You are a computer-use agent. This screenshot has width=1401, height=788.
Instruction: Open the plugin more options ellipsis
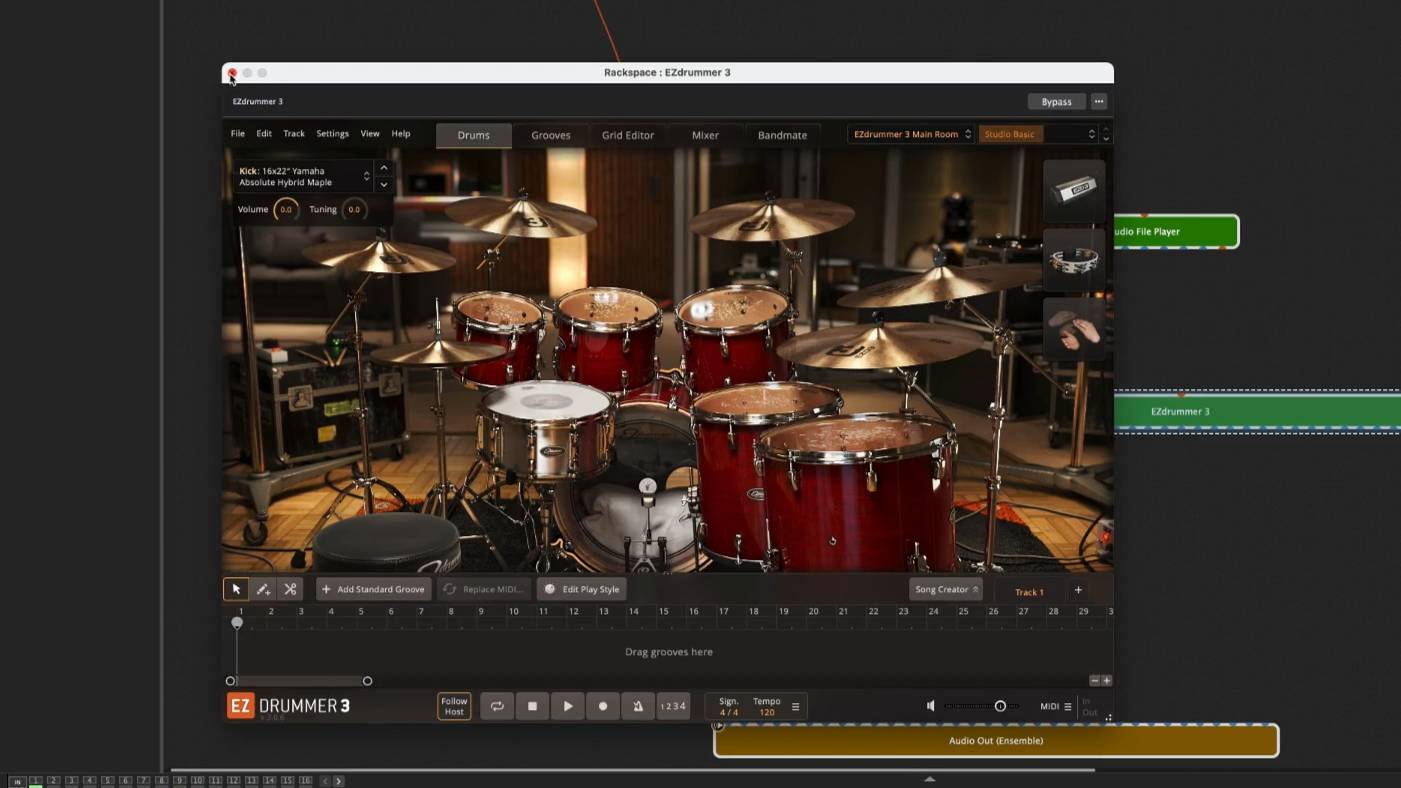pyautogui.click(x=1098, y=102)
